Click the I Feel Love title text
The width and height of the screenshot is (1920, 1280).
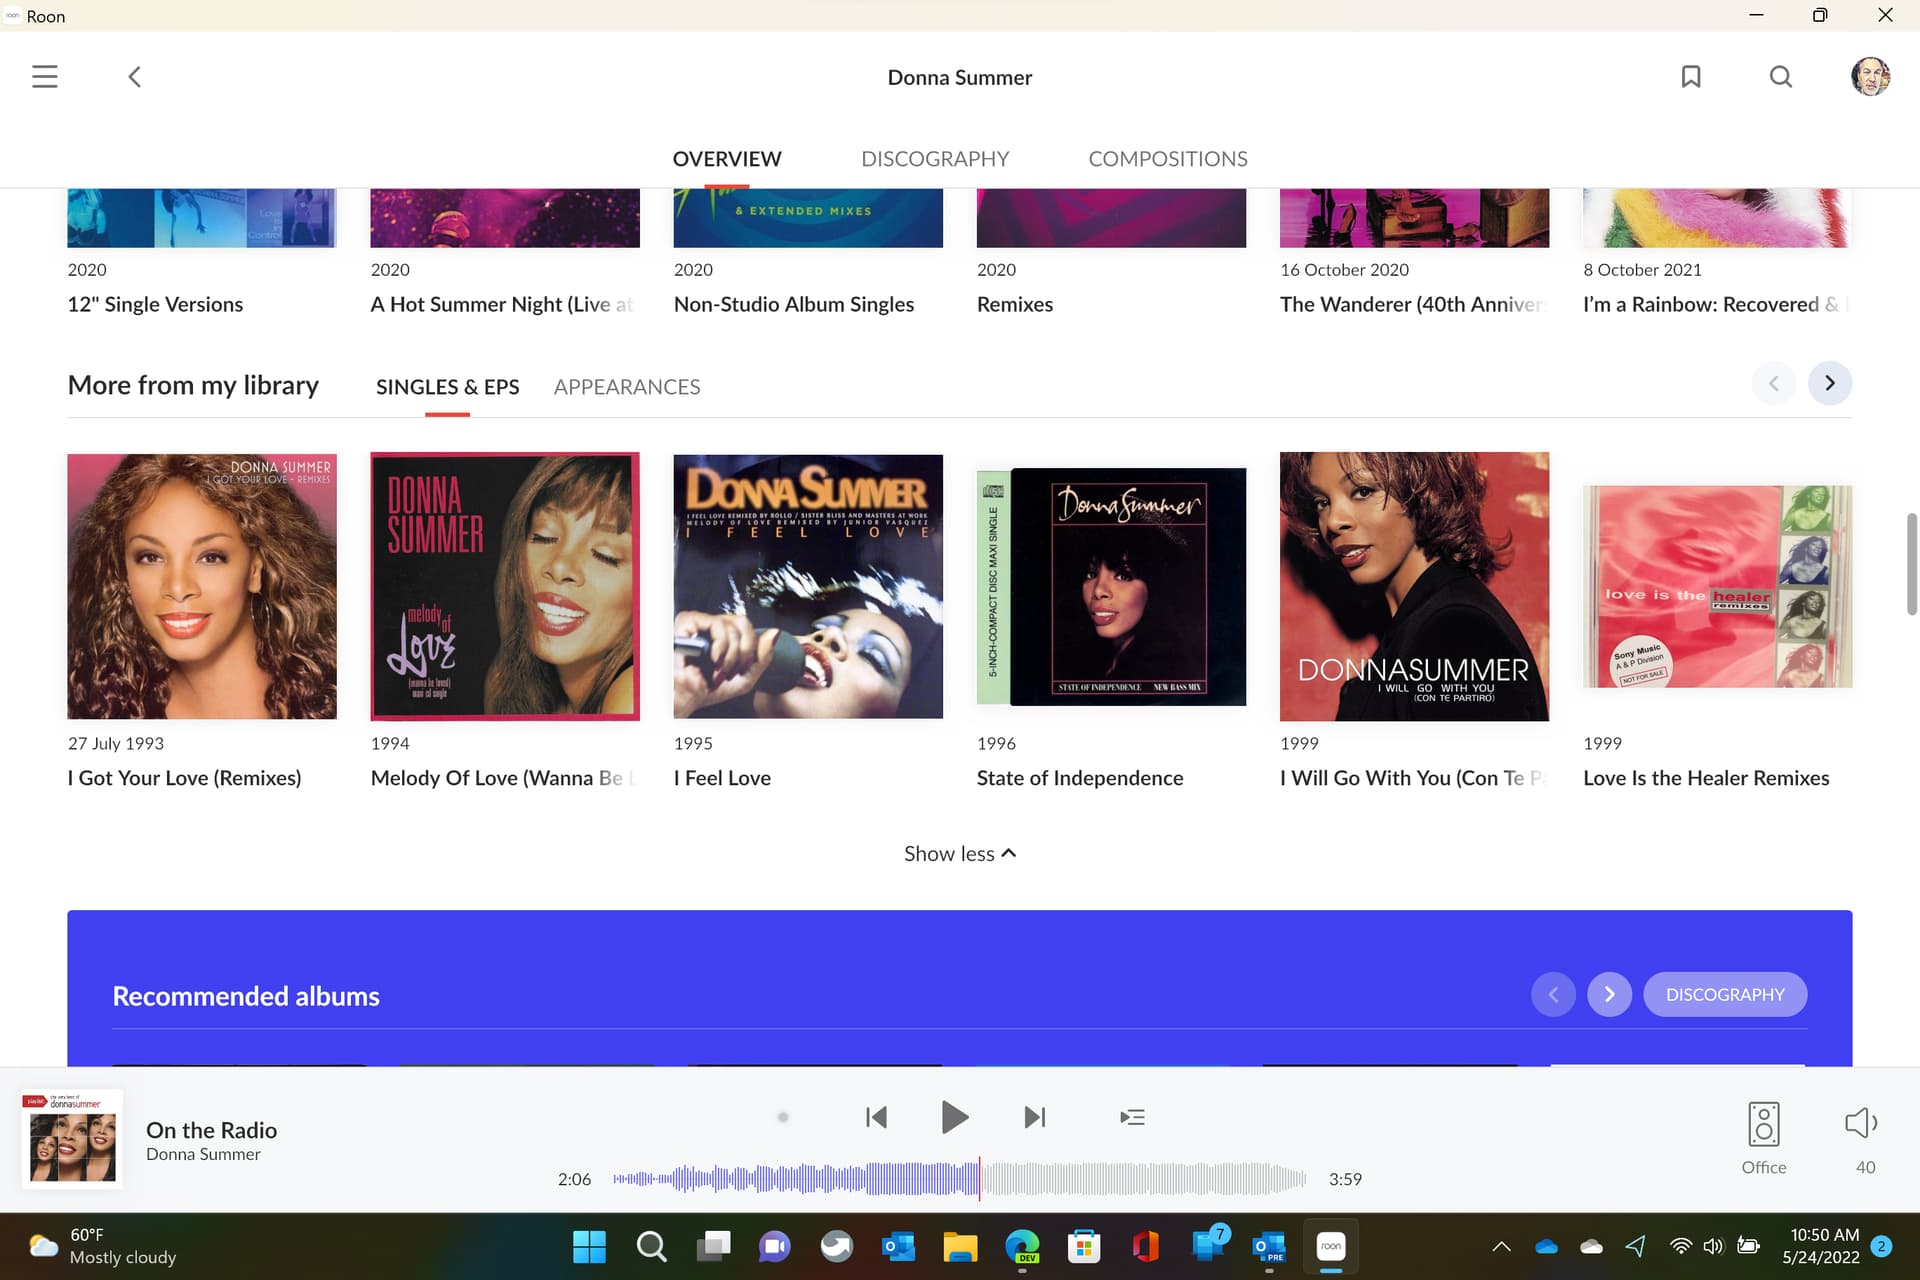pos(722,778)
